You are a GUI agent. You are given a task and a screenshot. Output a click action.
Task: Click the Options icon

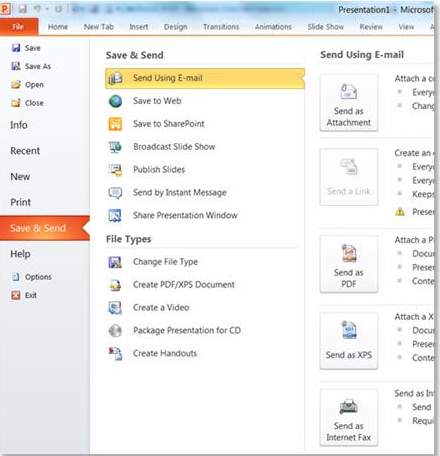(16, 277)
